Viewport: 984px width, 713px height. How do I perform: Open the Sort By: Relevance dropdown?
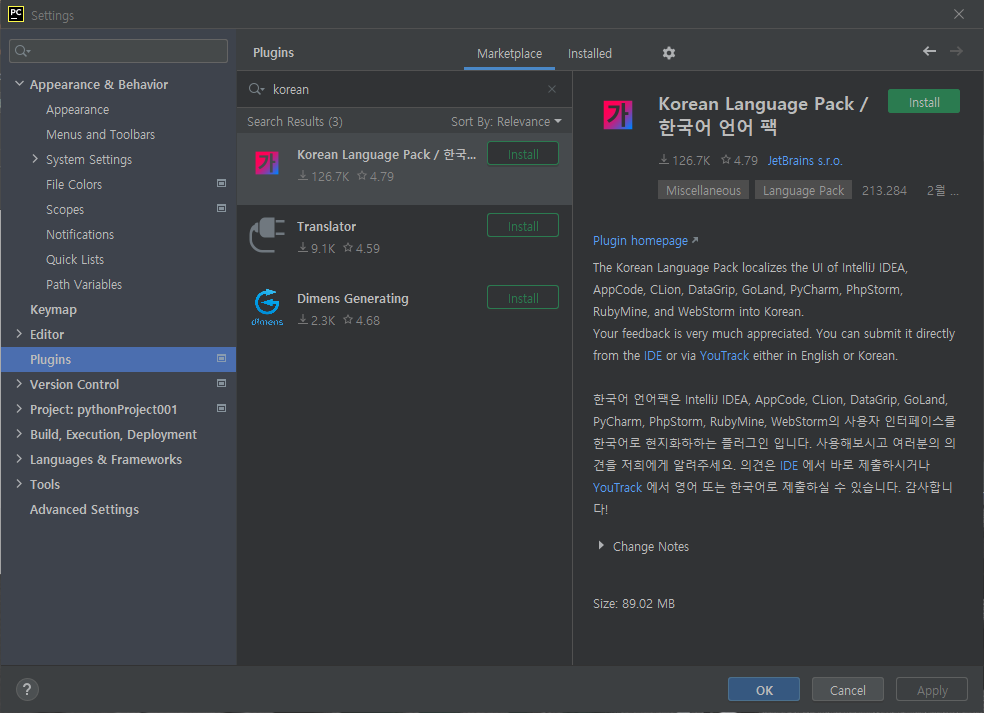pyautogui.click(x=506, y=122)
